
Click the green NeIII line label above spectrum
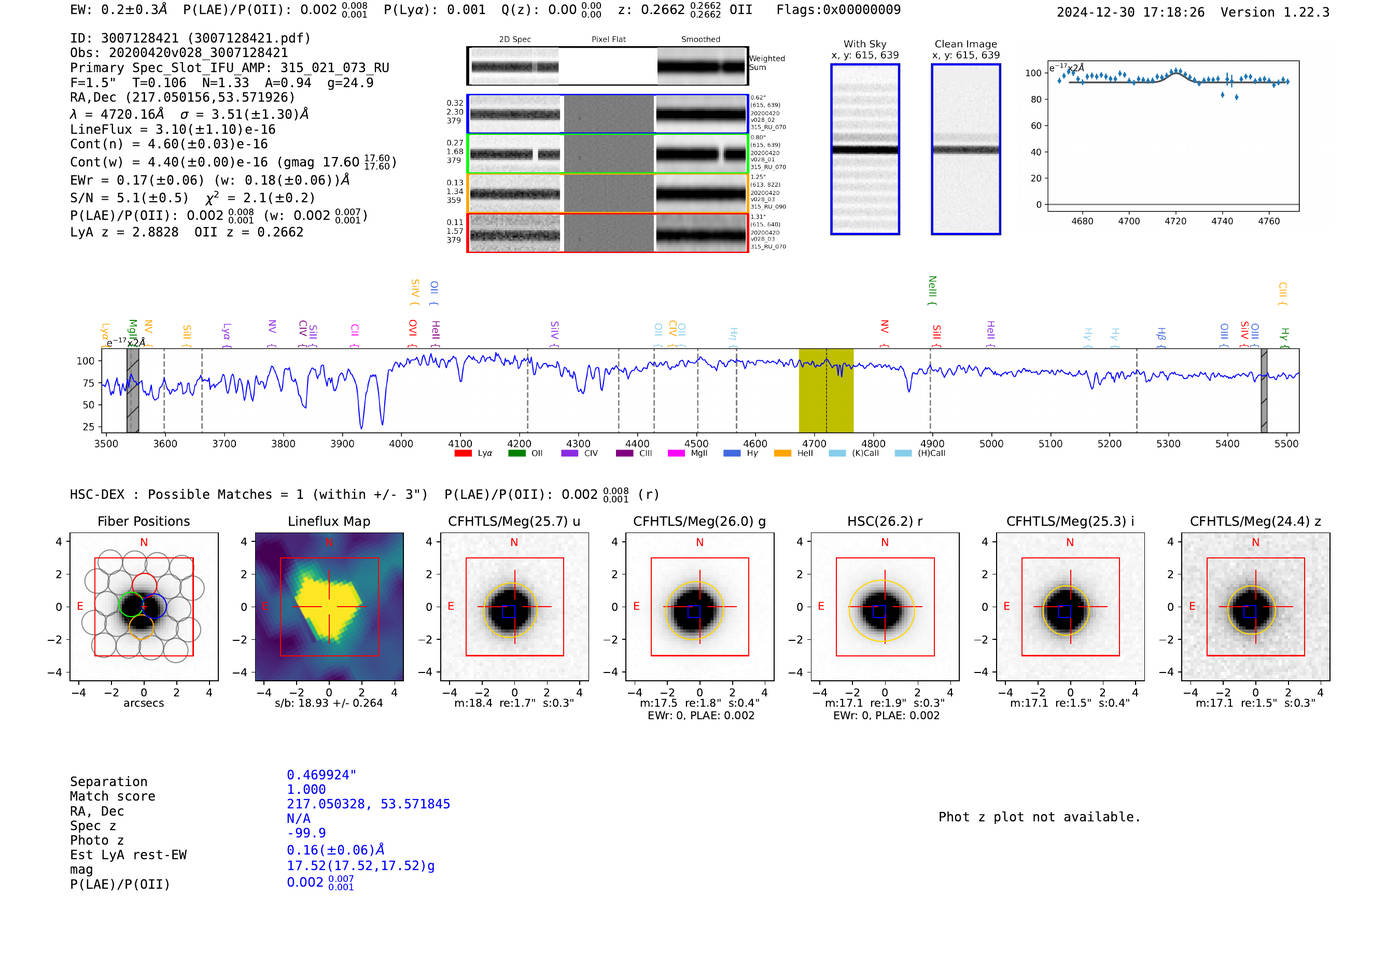932,290
